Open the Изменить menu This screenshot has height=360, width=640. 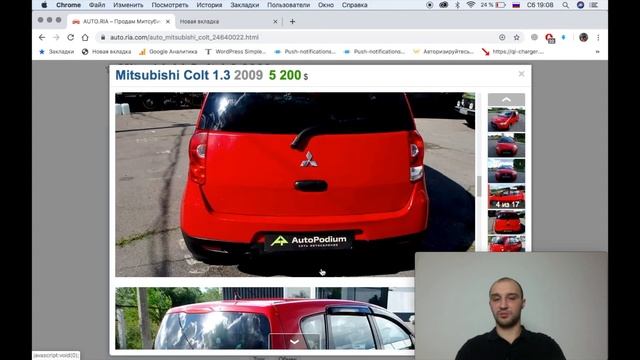pyautogui.click(x=128, y=5)
